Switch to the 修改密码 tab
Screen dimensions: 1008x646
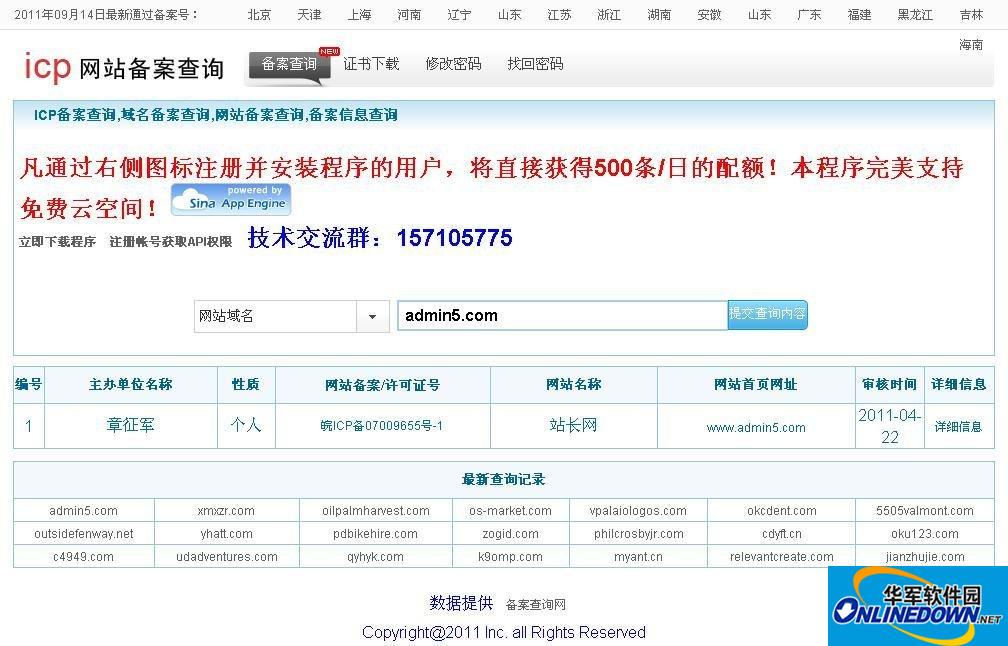(453, 63)
